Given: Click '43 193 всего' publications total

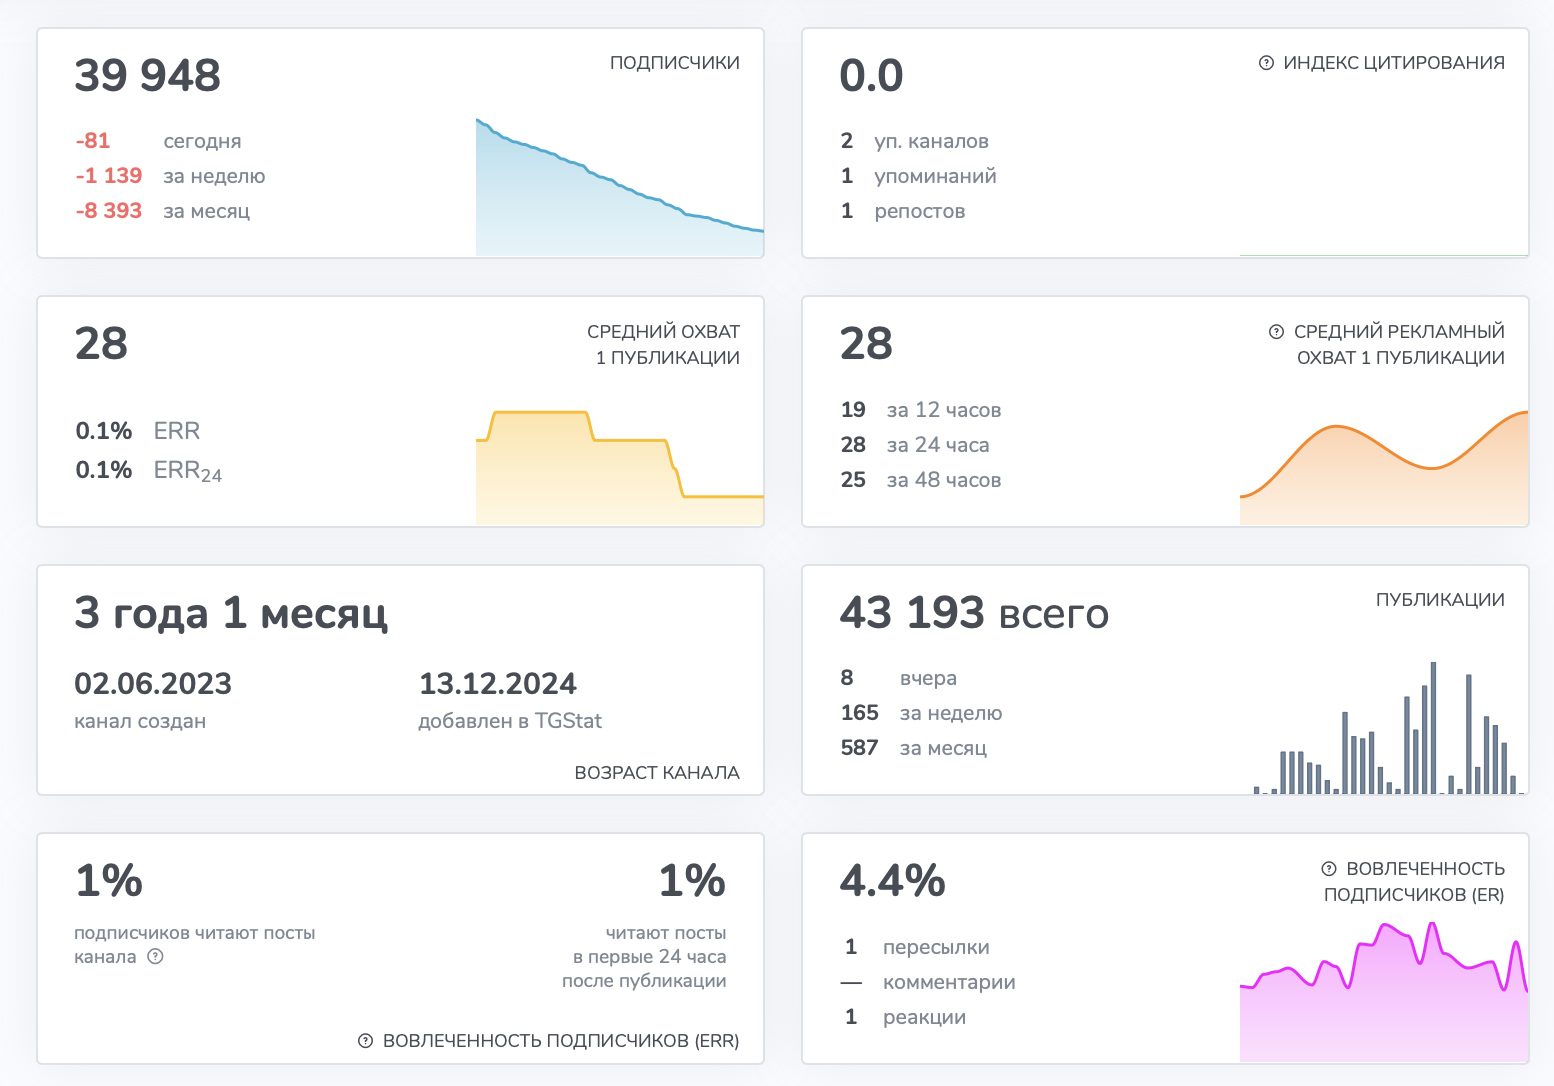Looking at the screenshot, I should [975, 613].
